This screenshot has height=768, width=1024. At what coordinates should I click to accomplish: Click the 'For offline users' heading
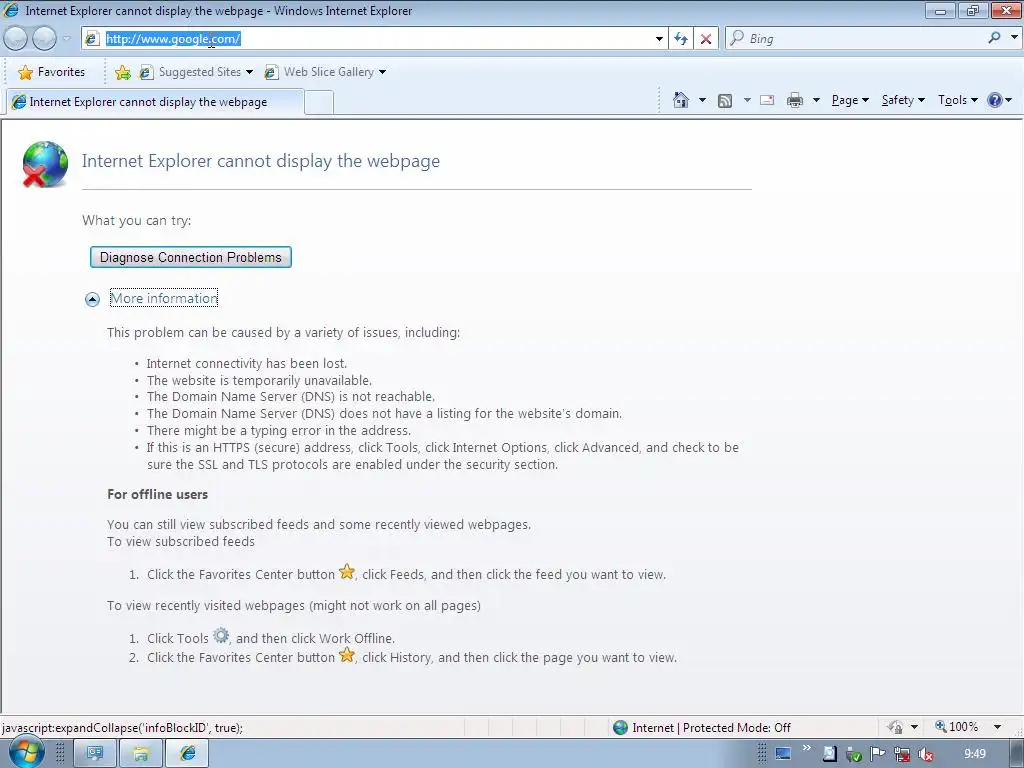[157, 494]
